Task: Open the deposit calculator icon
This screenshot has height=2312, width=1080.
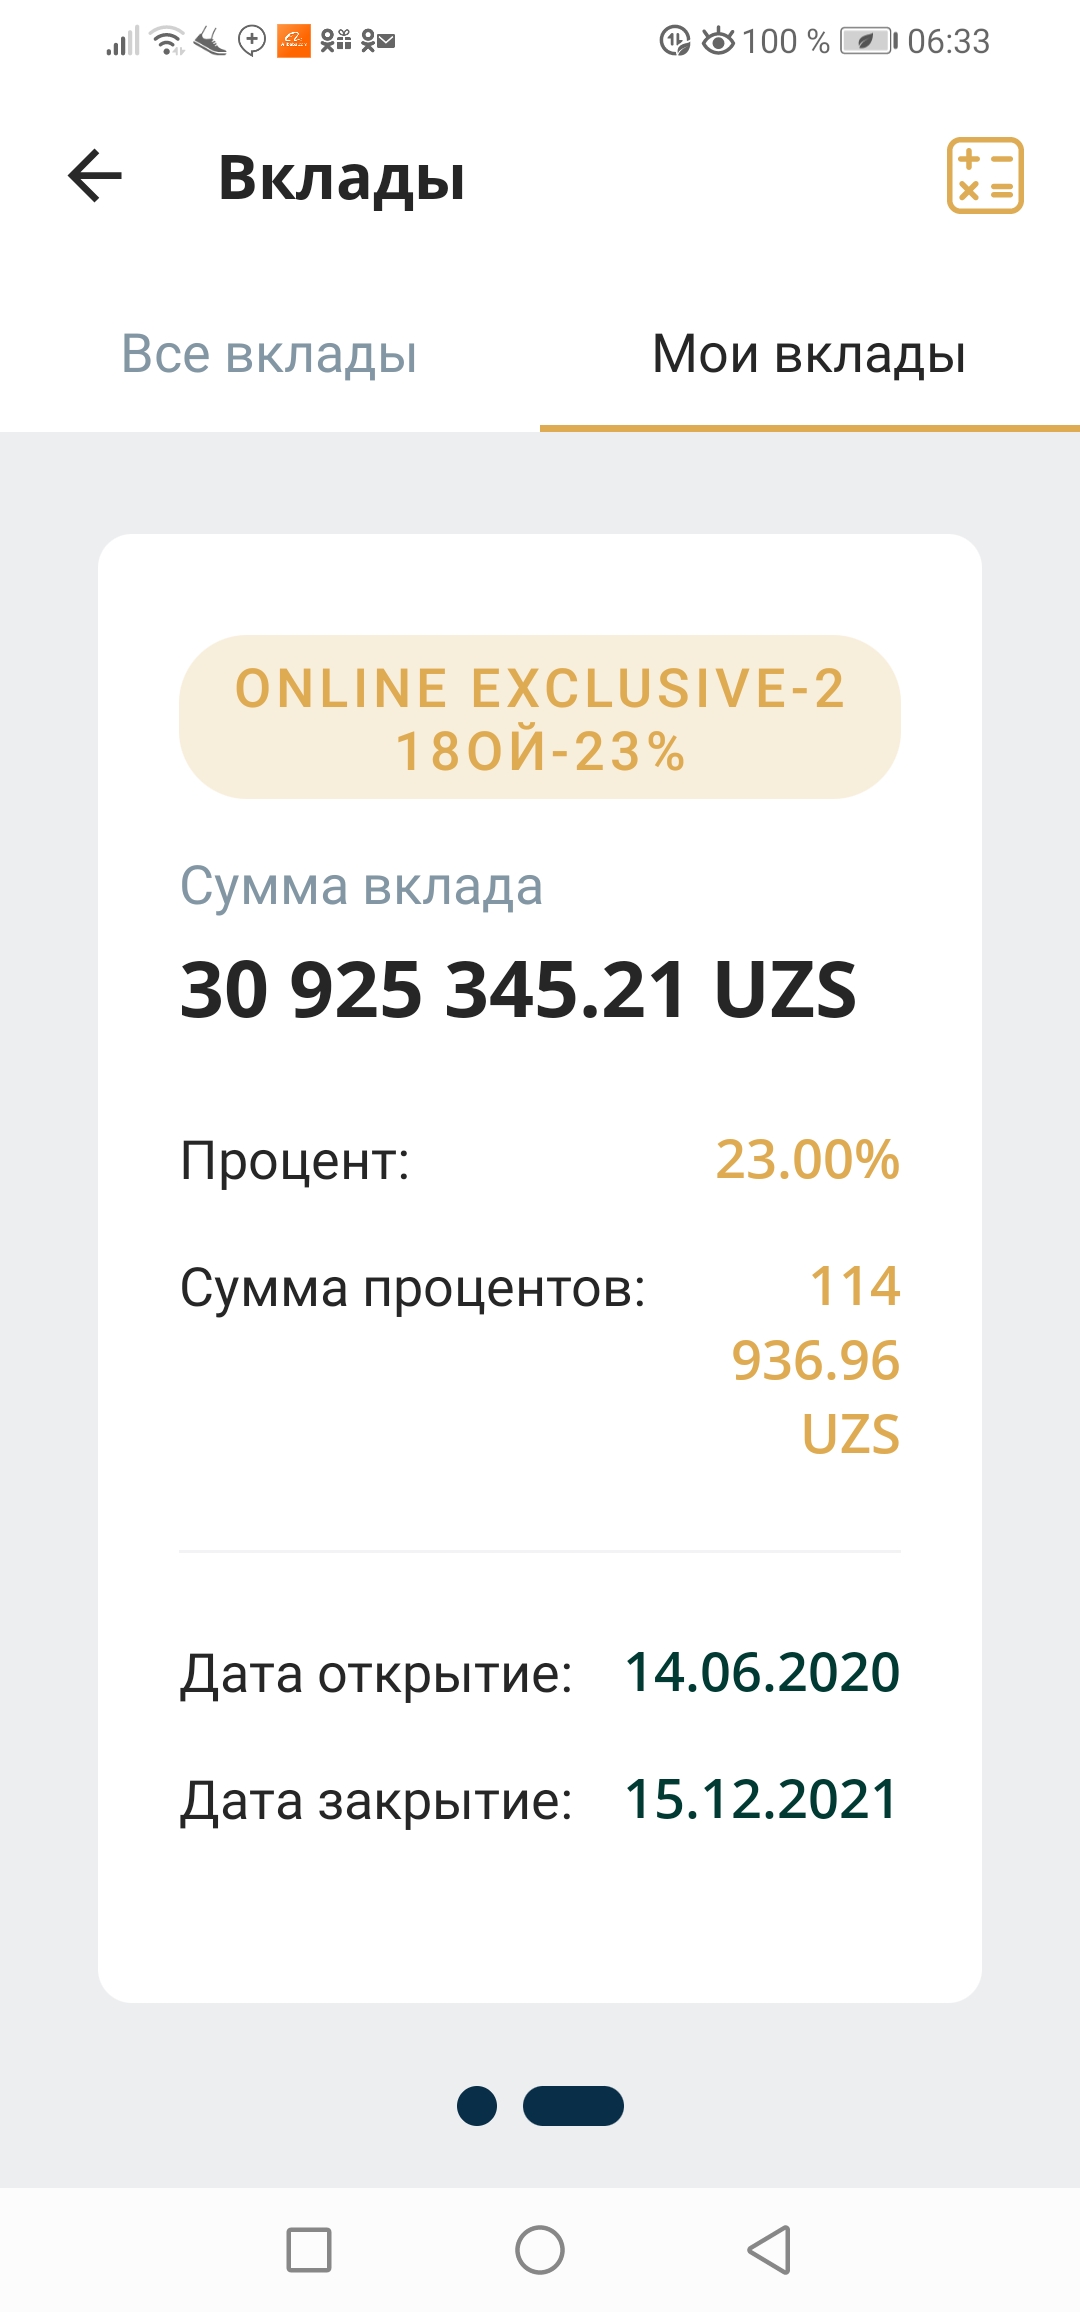Action: pos(985,176)
